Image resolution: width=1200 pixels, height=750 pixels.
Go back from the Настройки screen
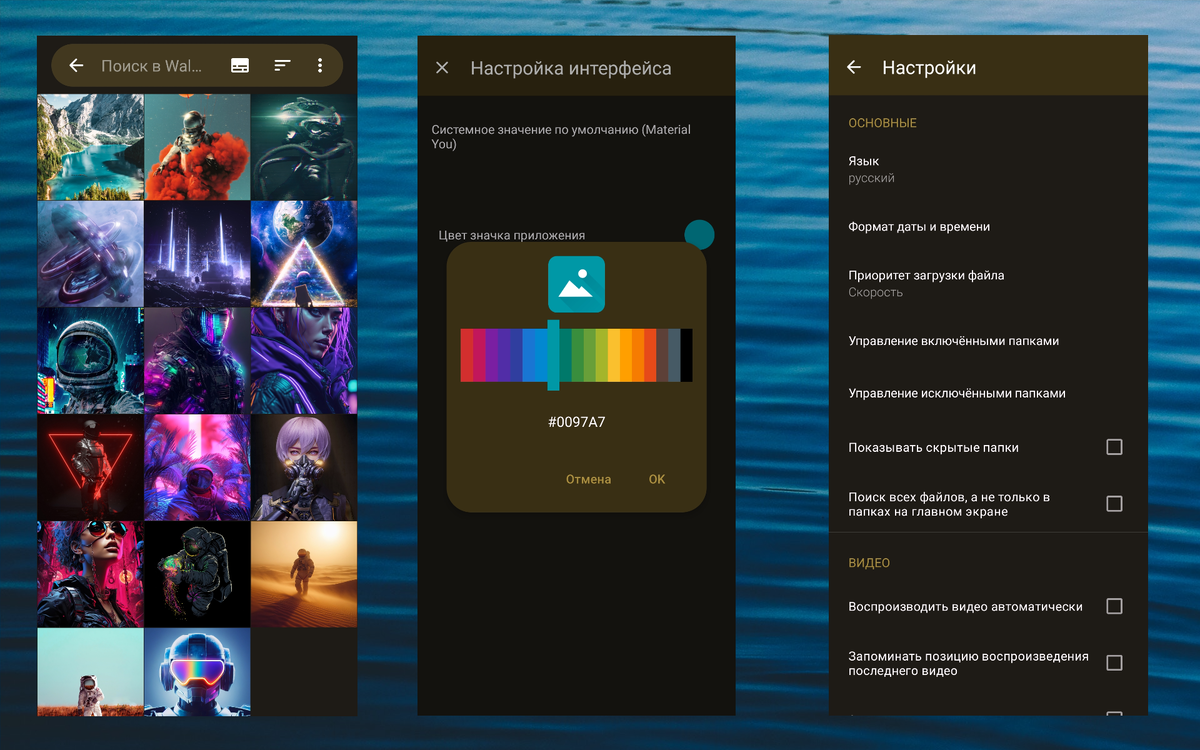click(x=854, y=68)
